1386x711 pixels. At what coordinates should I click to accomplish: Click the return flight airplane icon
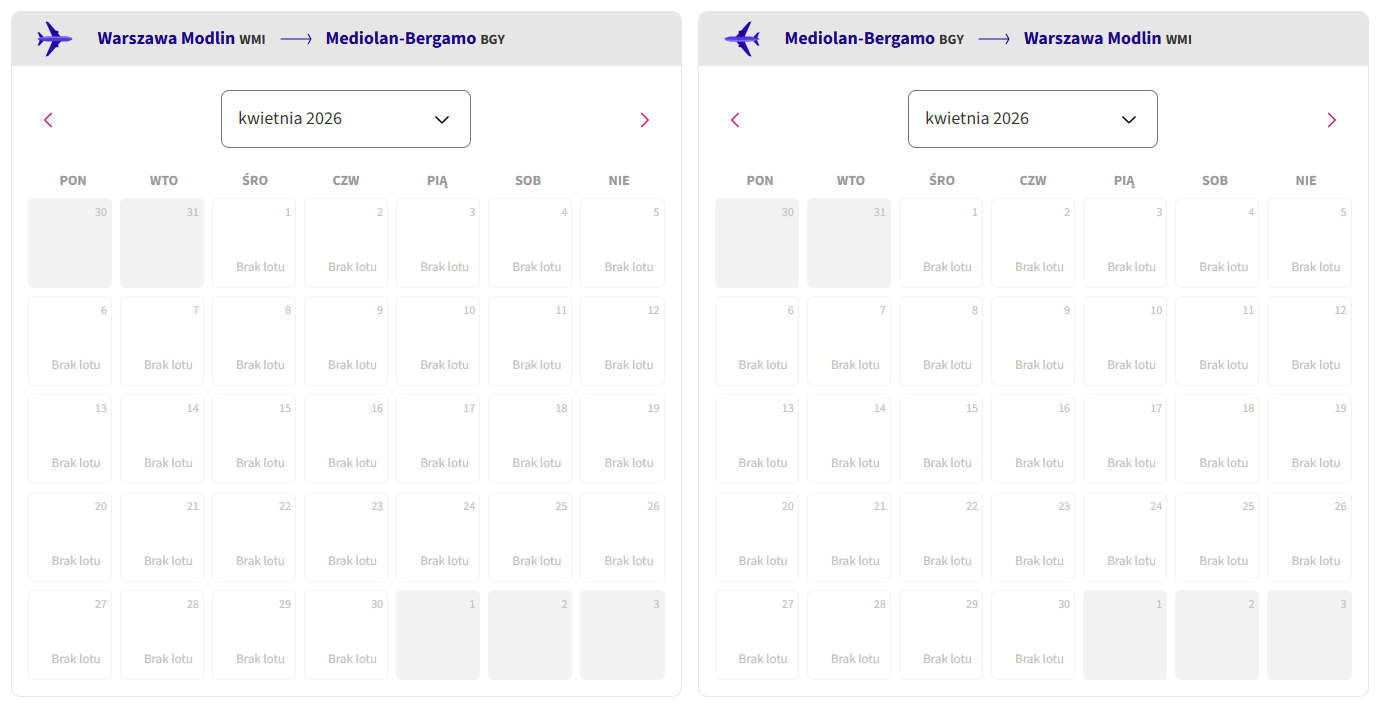click(742, 39)
